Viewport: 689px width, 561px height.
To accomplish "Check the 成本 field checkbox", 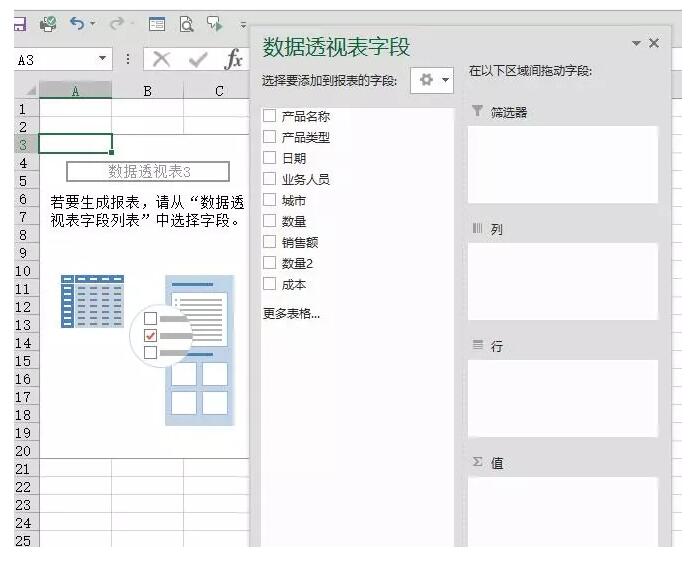I will [x=269, y=284].
